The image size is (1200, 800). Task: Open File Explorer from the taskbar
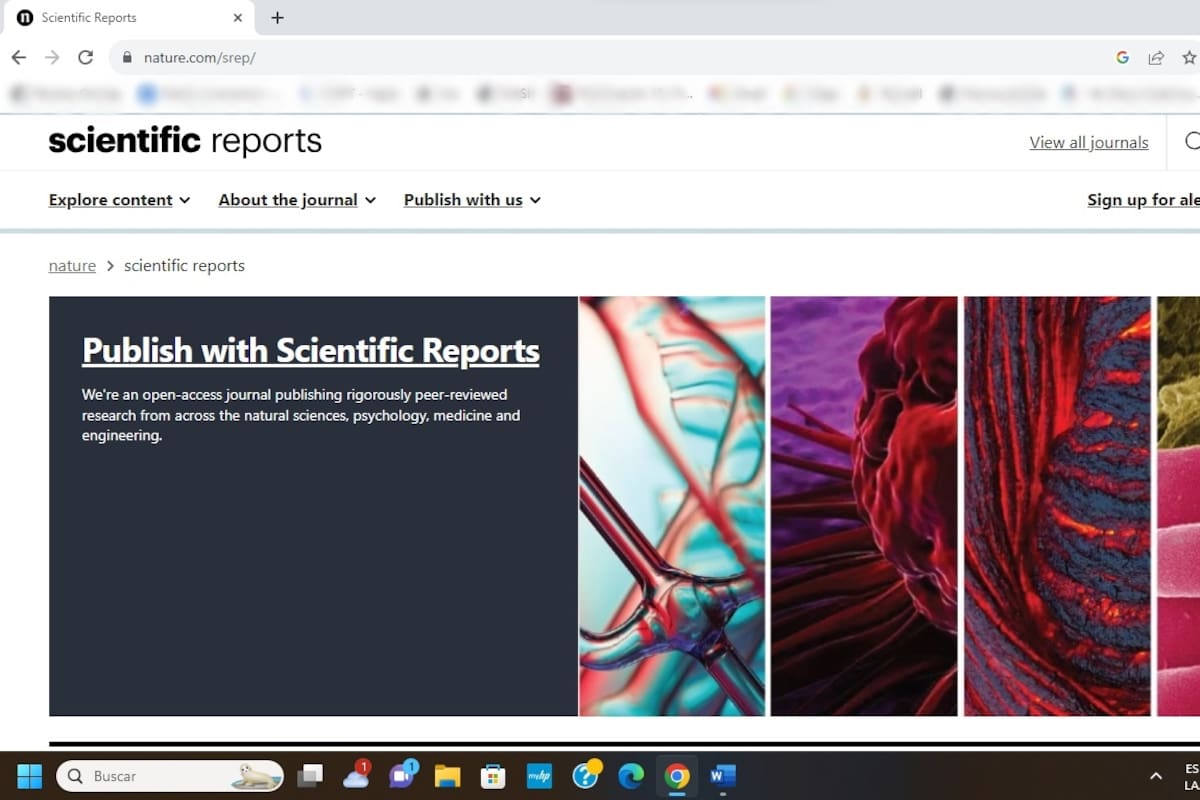click(447, 776)
